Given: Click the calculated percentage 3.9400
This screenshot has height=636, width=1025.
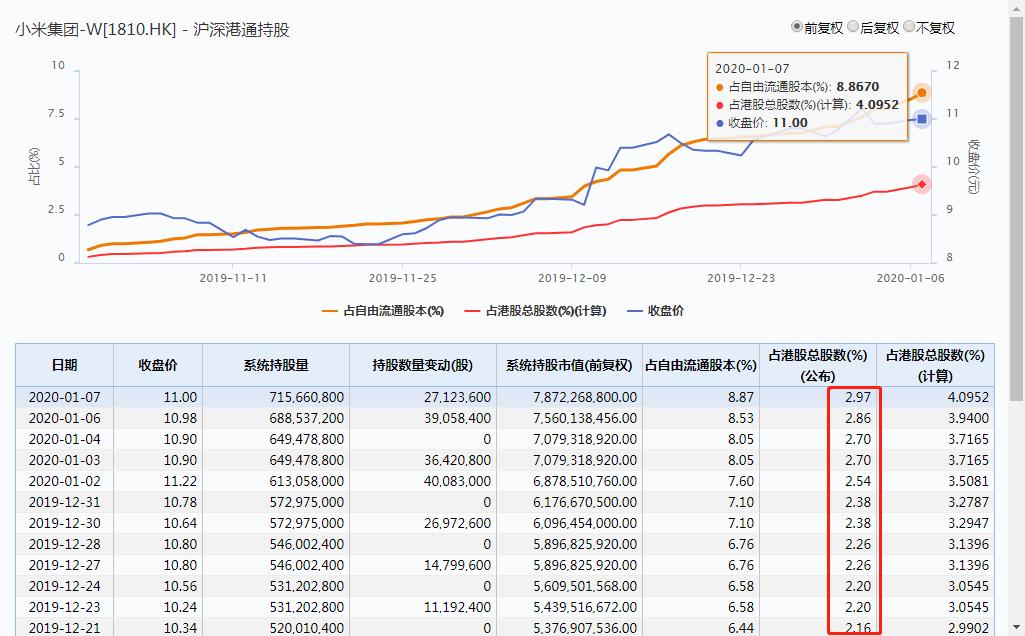Looking at the screenshot, I should click(969, 418).
